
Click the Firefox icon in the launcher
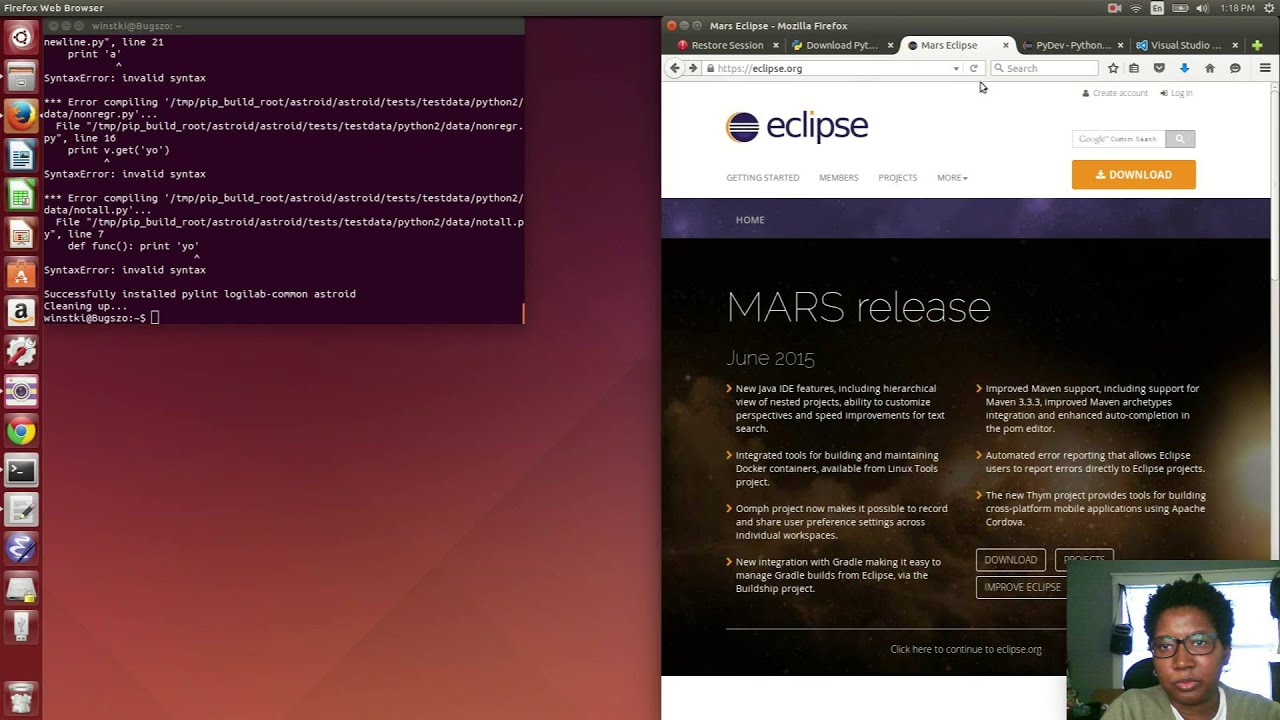coord(21,117)
